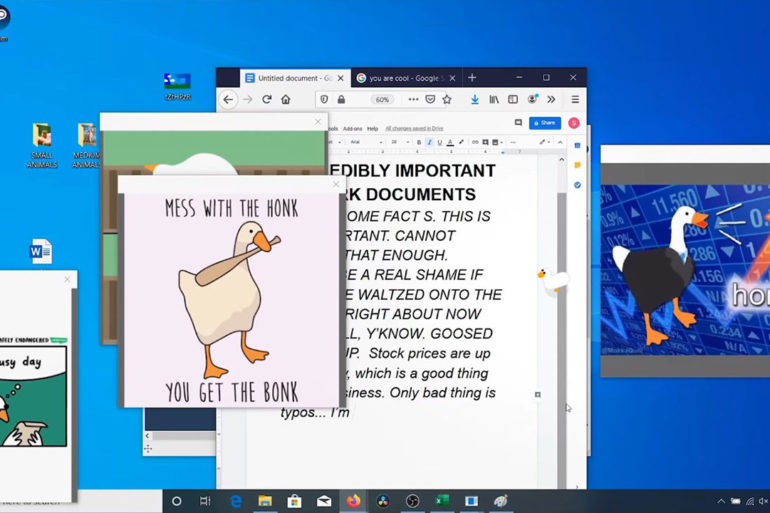Reload the page in Firefox
Image resolution: width=770 pixels, height=513 pixels.
click(x=267, y=100)
